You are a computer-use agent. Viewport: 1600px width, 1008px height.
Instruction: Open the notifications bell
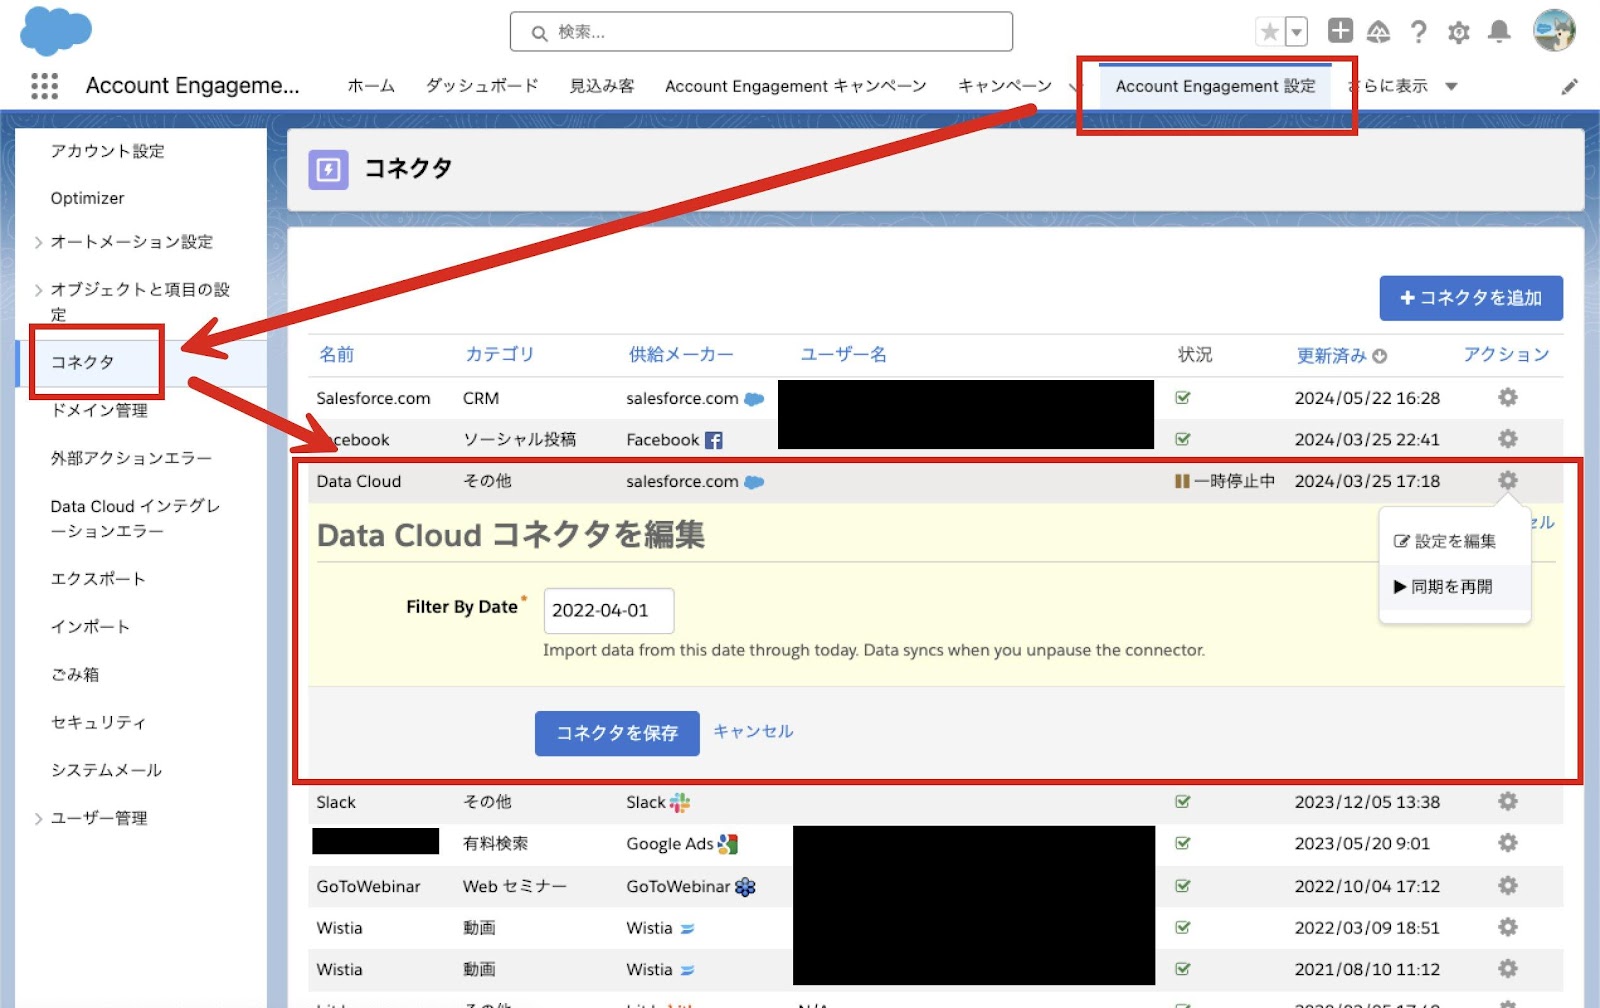(x=1499, y=32)
